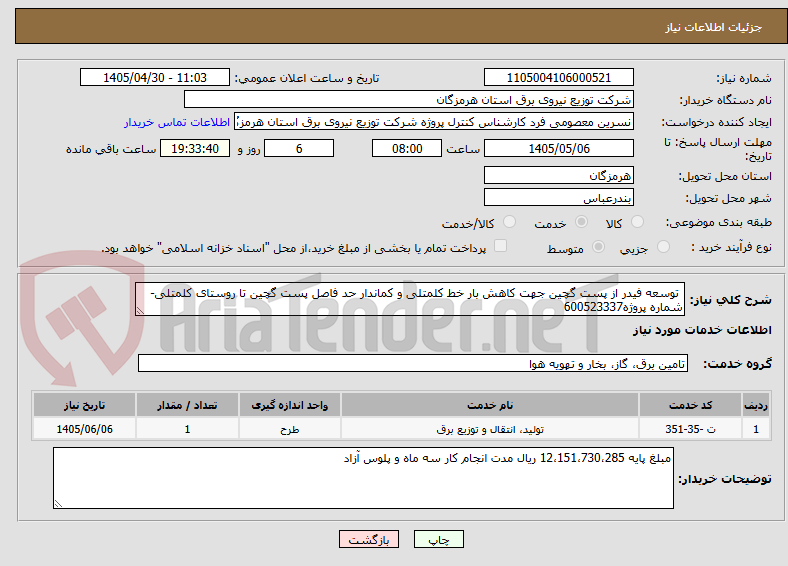Click the توضیحات خریدار textarea

(363, 478)
